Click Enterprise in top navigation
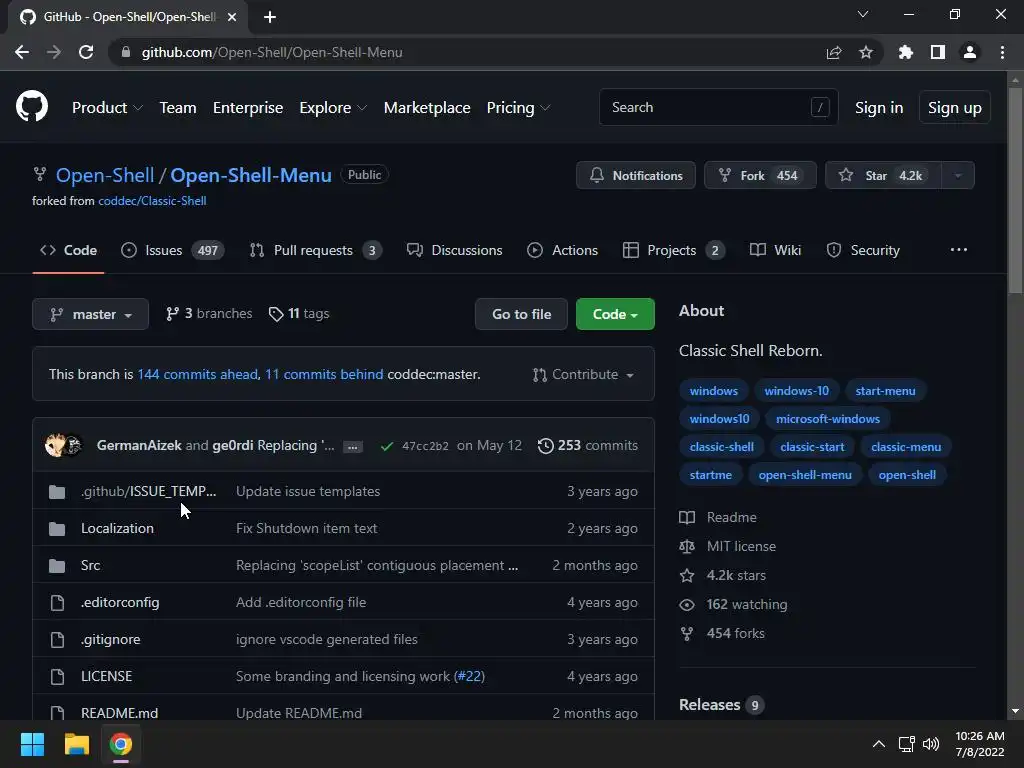Viewport: 1024px width, 768px height. click(248, 108)
